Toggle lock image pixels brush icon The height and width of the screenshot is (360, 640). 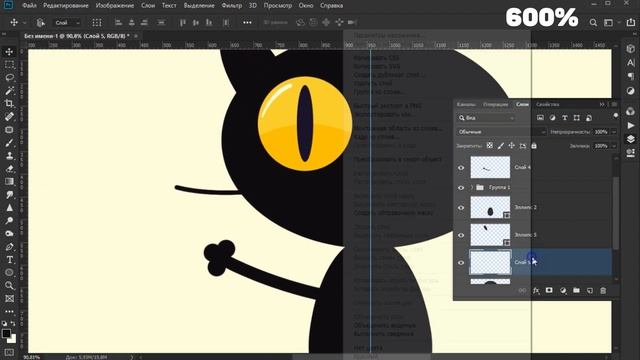[x=500, y=146]
